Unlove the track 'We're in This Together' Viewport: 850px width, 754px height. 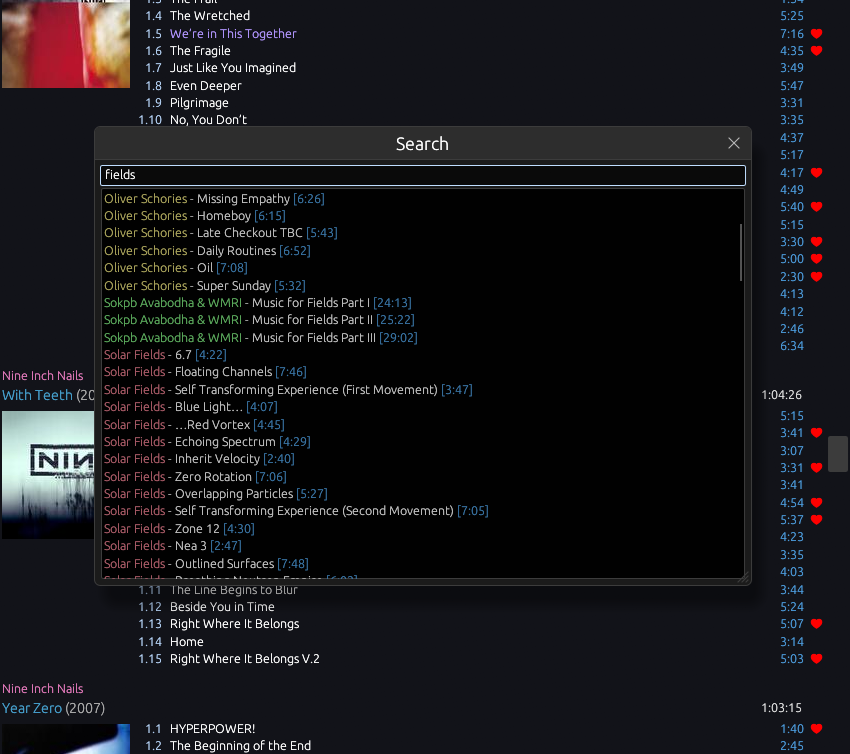click(x=816, y=34)
